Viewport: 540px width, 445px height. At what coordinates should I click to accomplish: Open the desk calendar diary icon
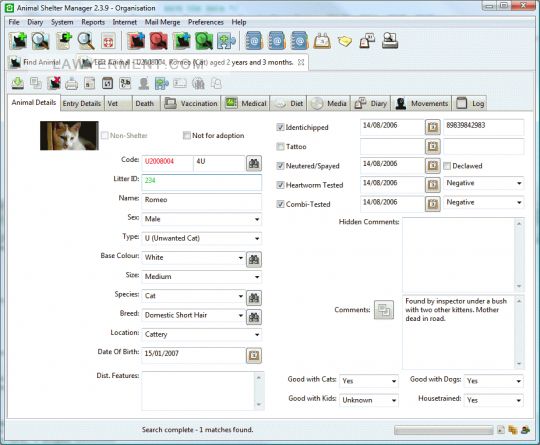pos(322,41)
